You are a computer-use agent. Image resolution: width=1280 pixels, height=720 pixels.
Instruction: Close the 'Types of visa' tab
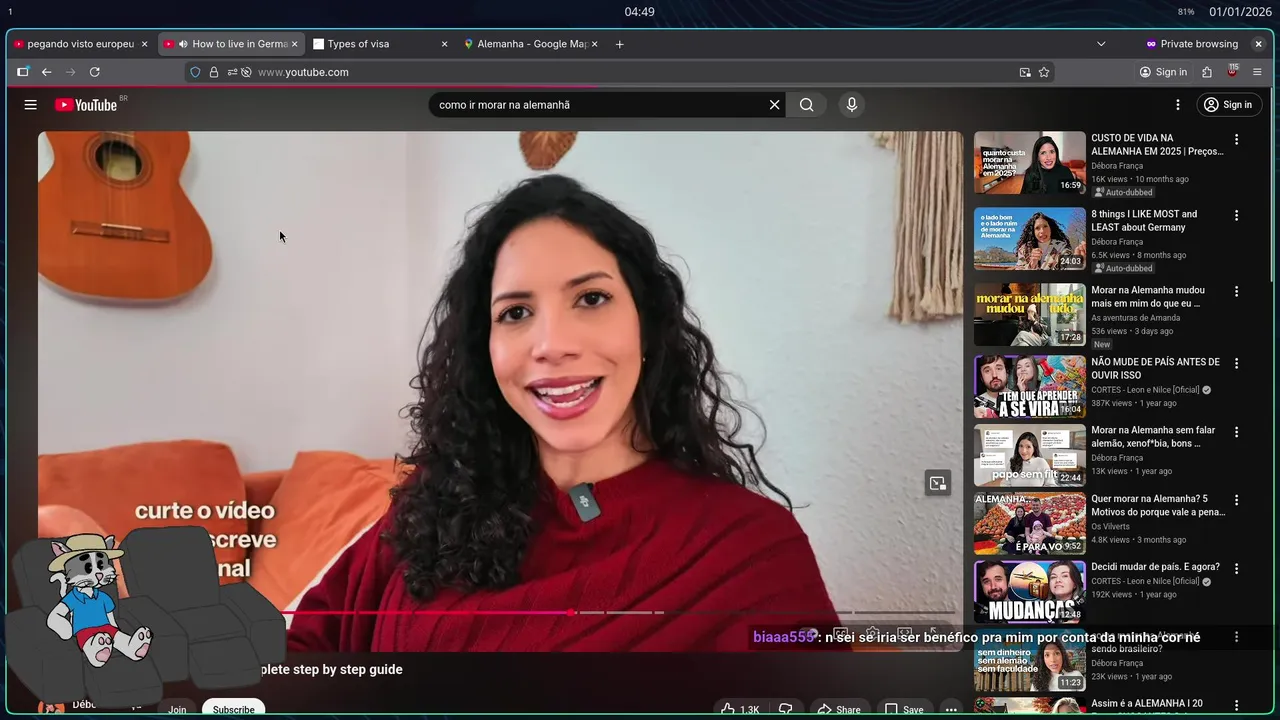click(x=444, y=44)
